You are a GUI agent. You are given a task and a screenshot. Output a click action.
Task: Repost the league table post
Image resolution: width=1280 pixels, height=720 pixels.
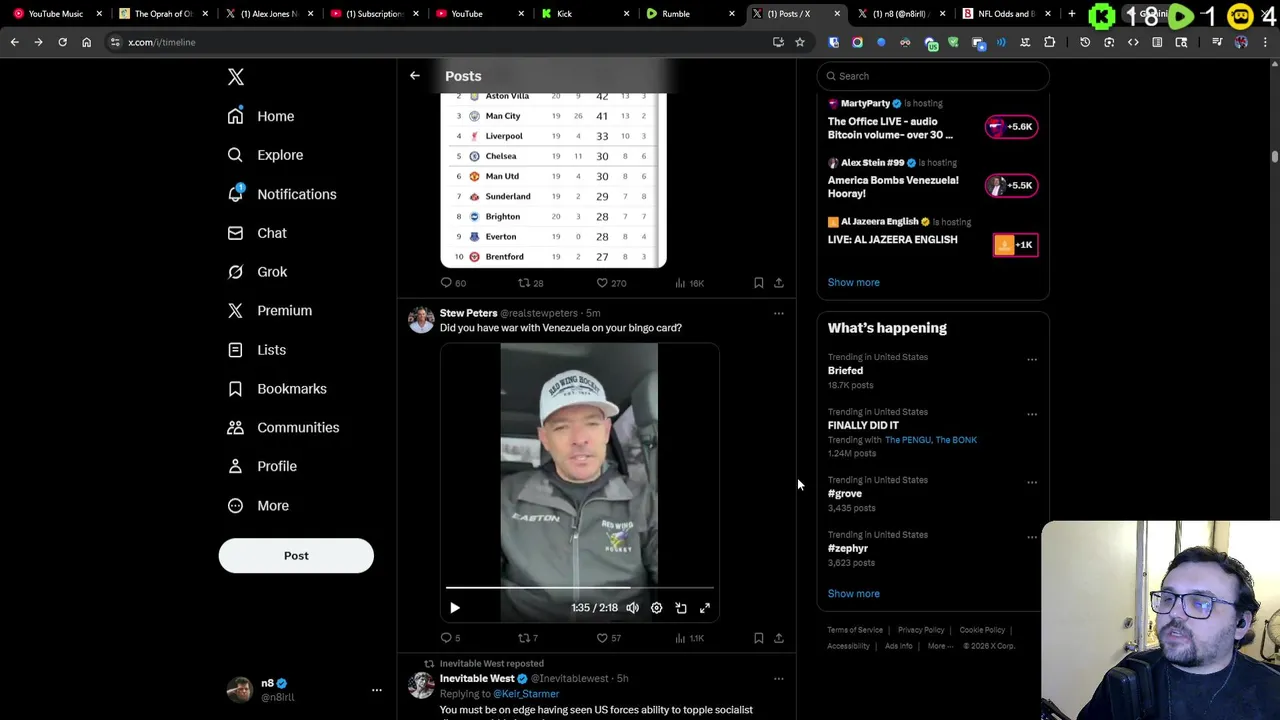(x=530, y=283)
